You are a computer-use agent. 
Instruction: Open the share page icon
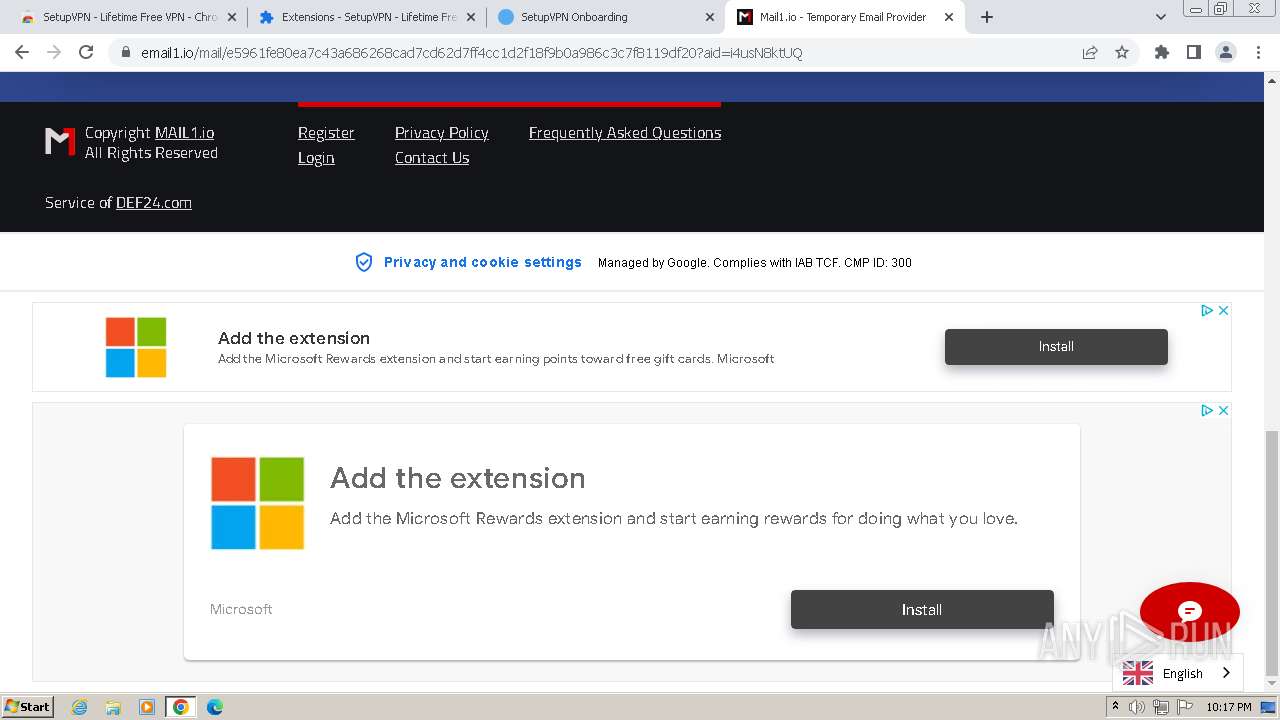(1090, 52)
